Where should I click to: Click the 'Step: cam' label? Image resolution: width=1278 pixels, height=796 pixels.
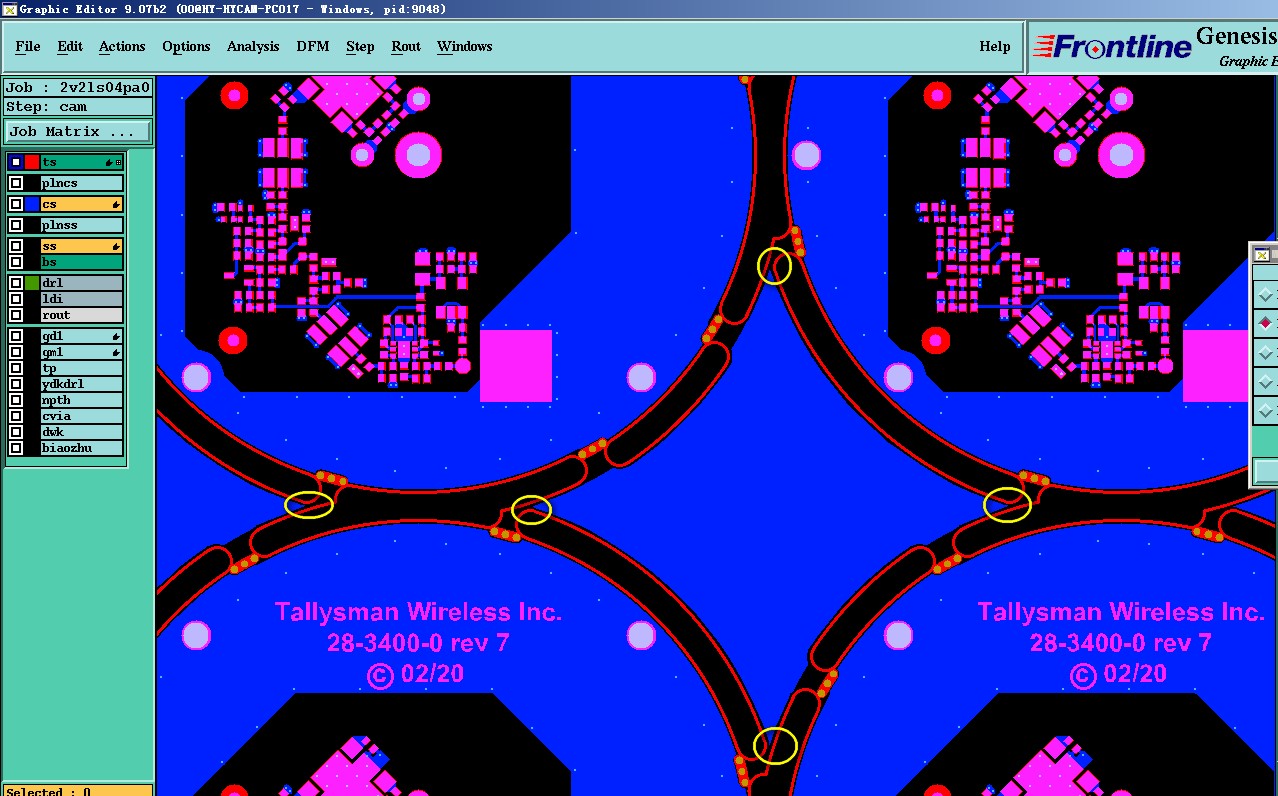coord(78,106)
